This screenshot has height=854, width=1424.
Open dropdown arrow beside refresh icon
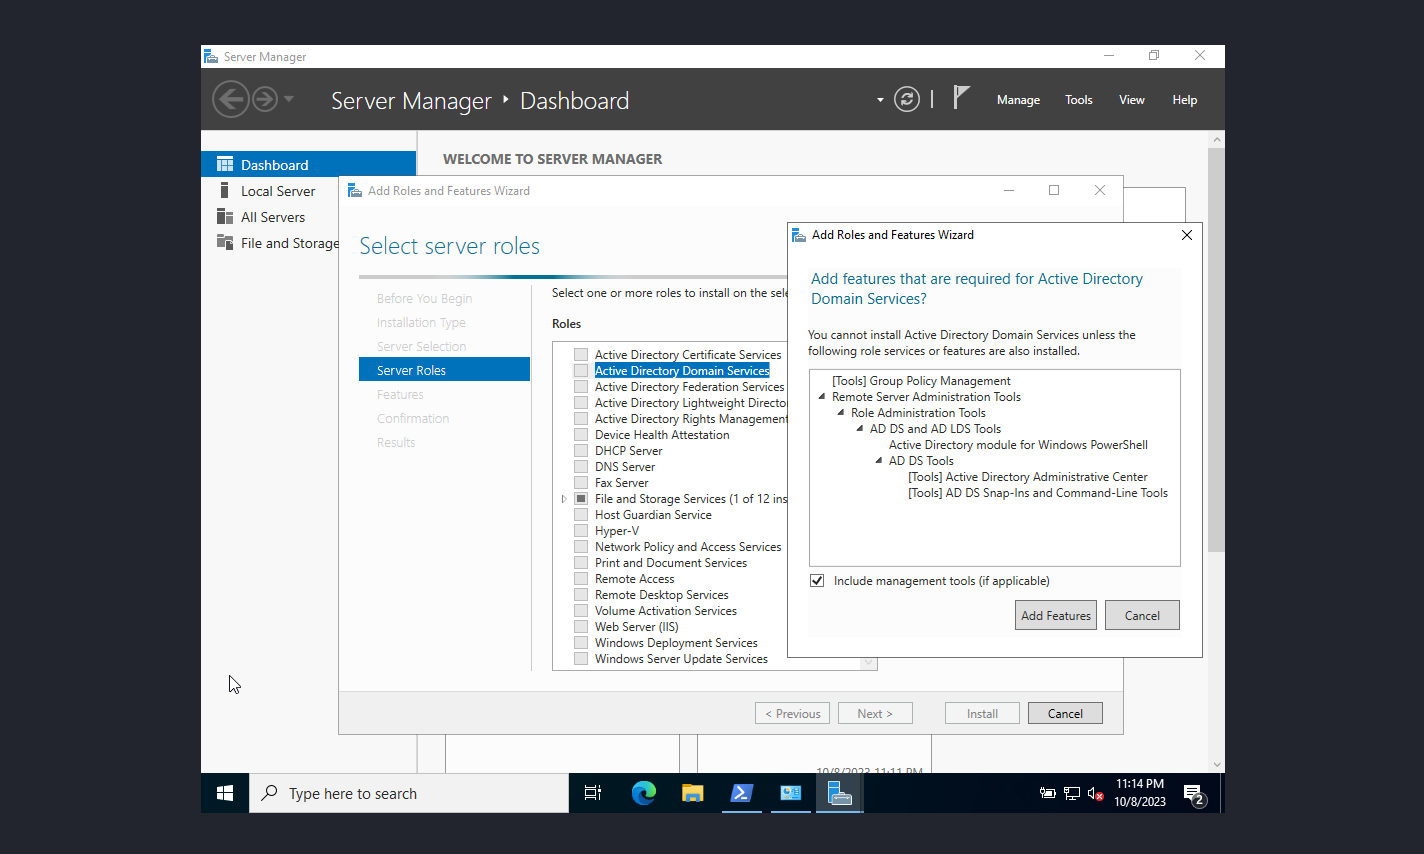880,100
